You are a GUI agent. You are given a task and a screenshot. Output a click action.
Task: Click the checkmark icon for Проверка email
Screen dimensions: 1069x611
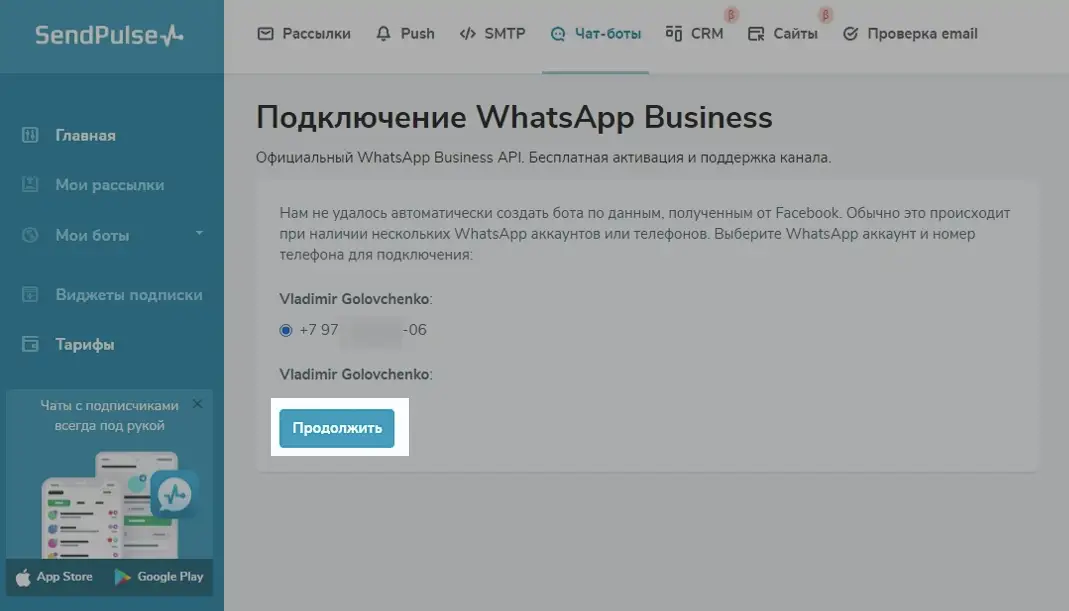click(850, 33)
